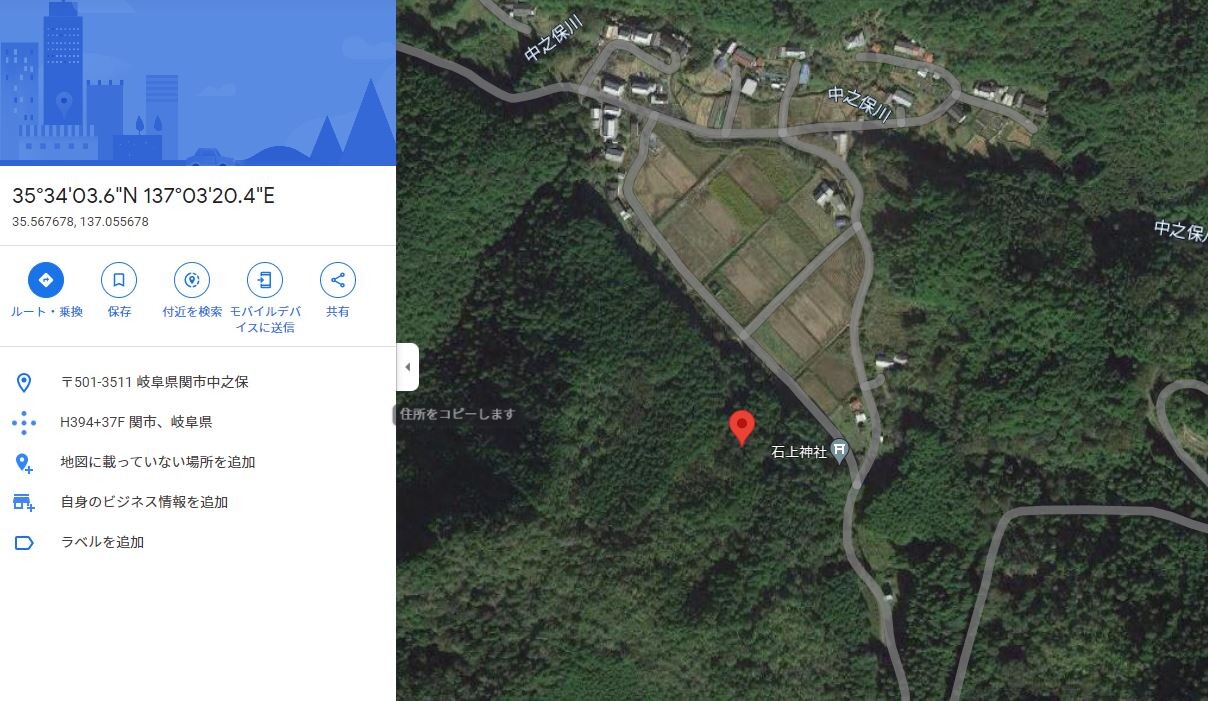Share this place with 共有 icon
Image resolution: width=1208 pixels, height=701 pixels.
click(338, 280)
